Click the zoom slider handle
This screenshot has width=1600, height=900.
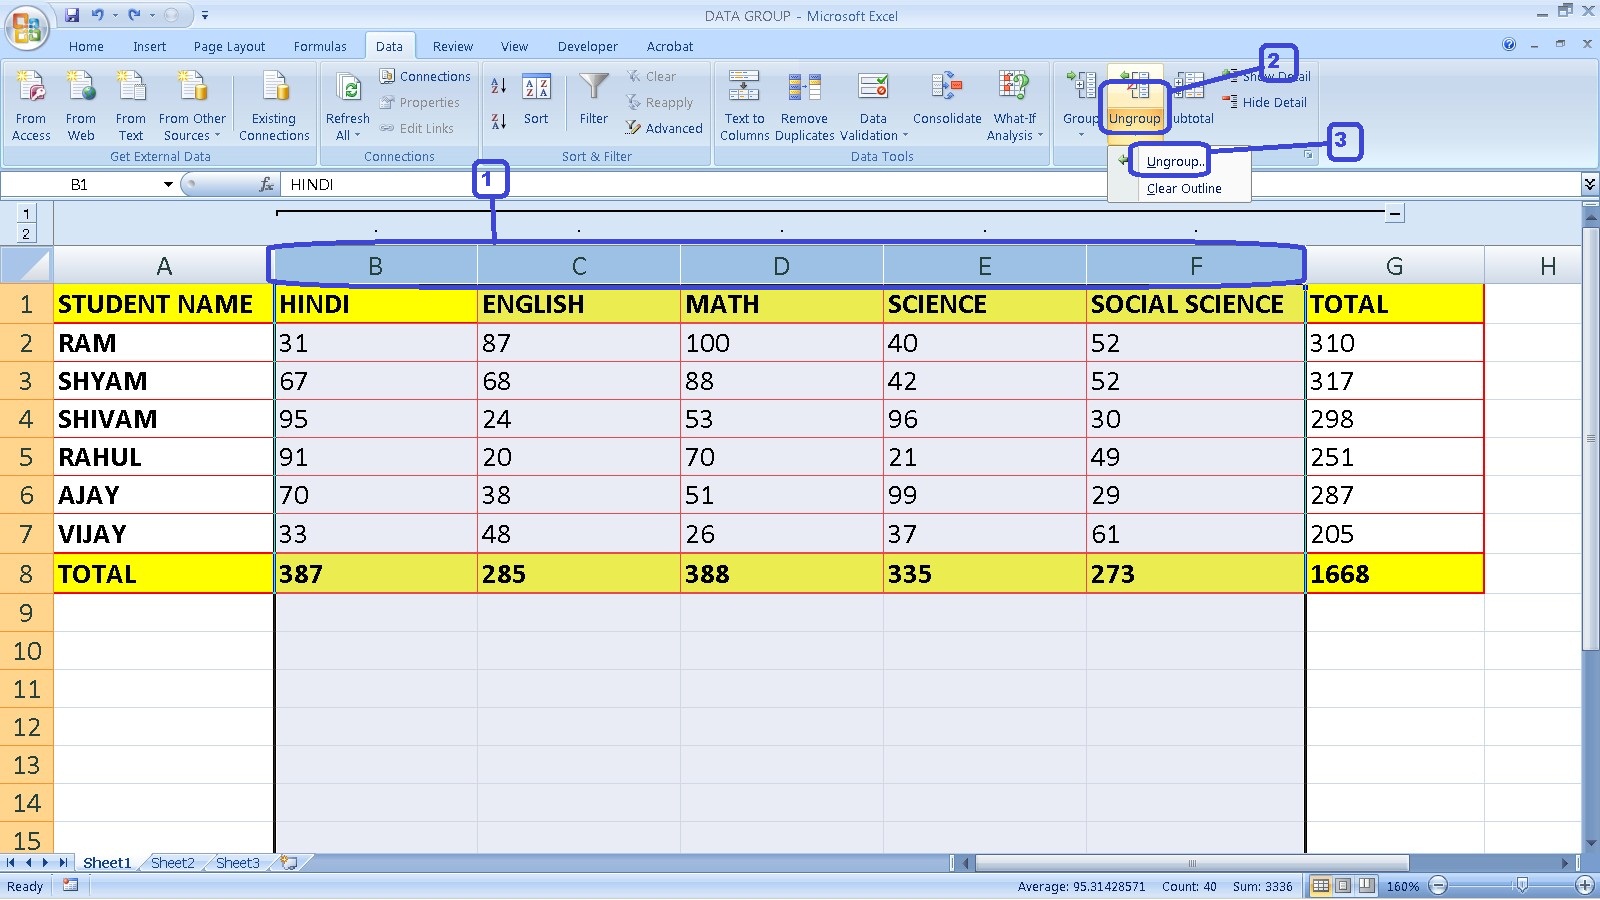click(x=1521, y=886)
